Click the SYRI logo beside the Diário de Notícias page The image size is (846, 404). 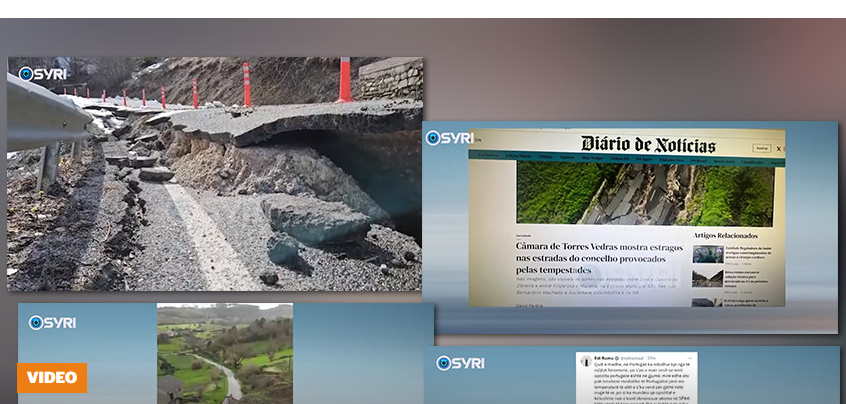[449, 138]
